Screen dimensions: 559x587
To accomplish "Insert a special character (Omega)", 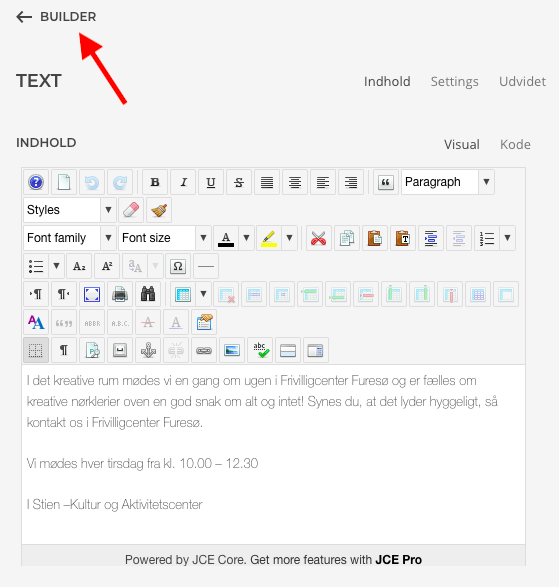I will tap(178, 266).
